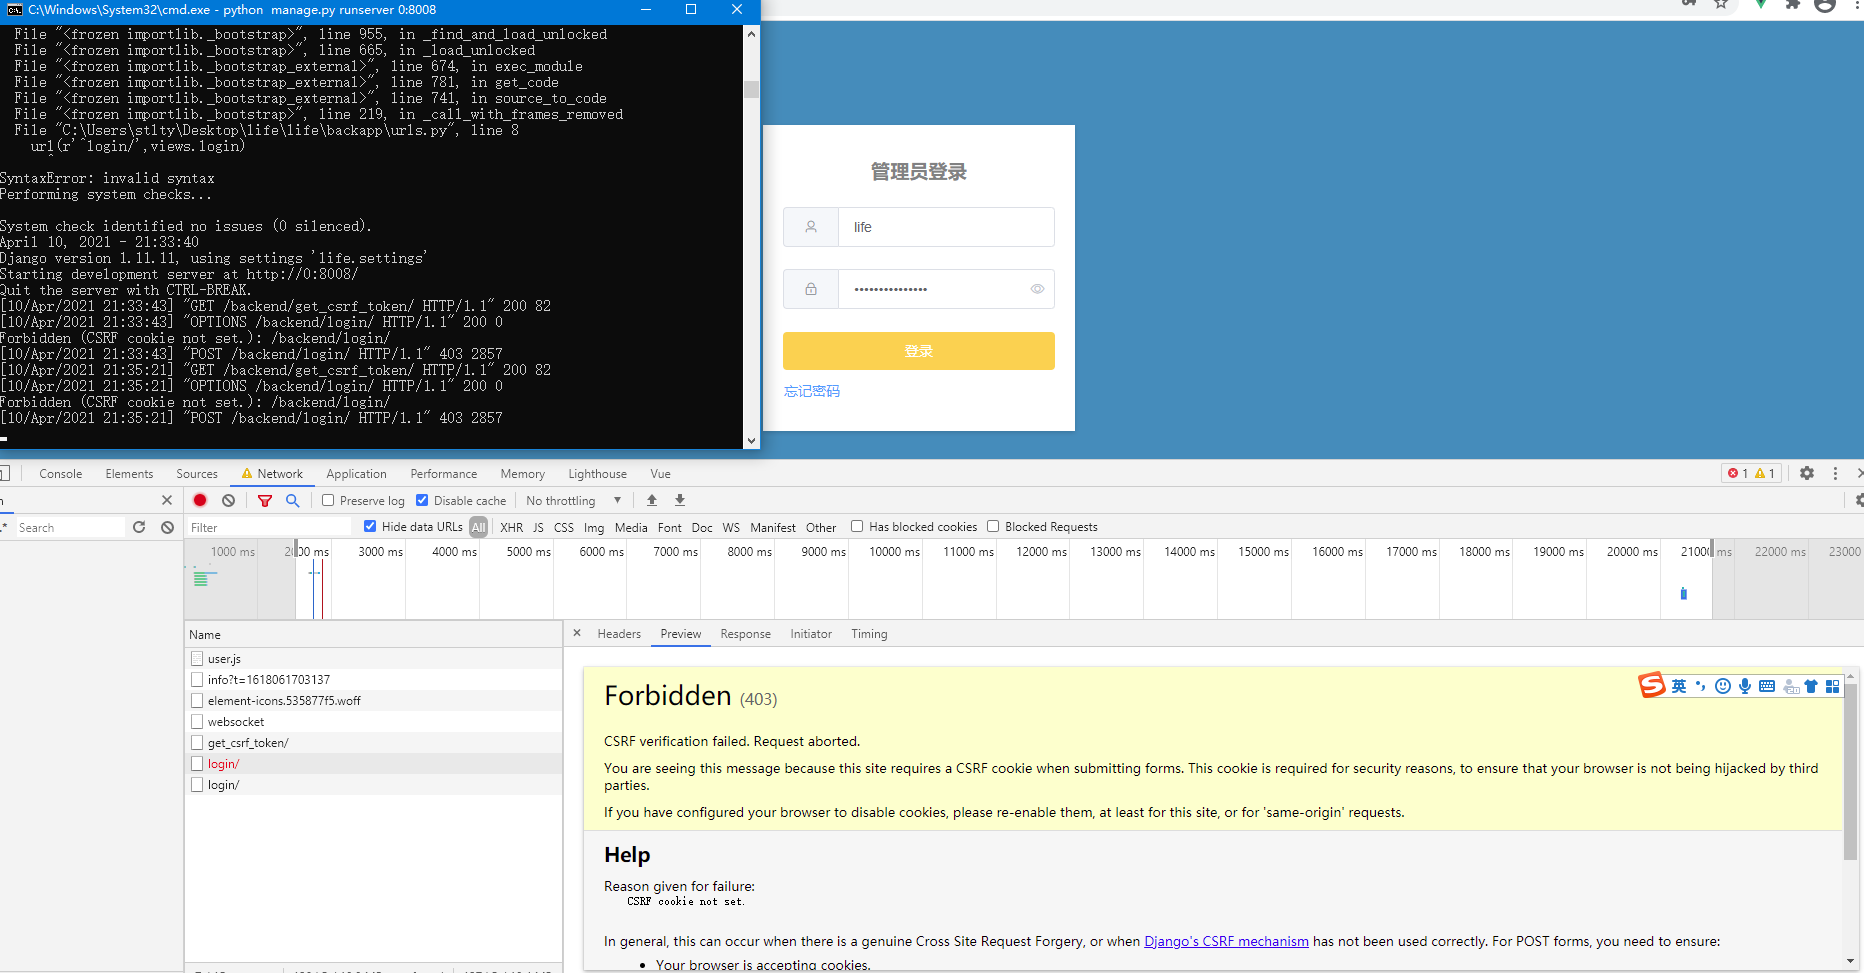The width and height of the screenshot is (1864, 973).
Task: Open the Application tab
Action: pos(356,474)
